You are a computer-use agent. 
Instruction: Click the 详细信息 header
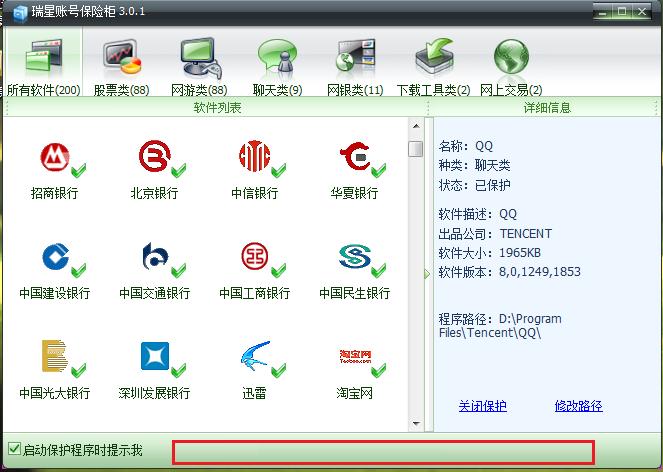tap(547, 107)
